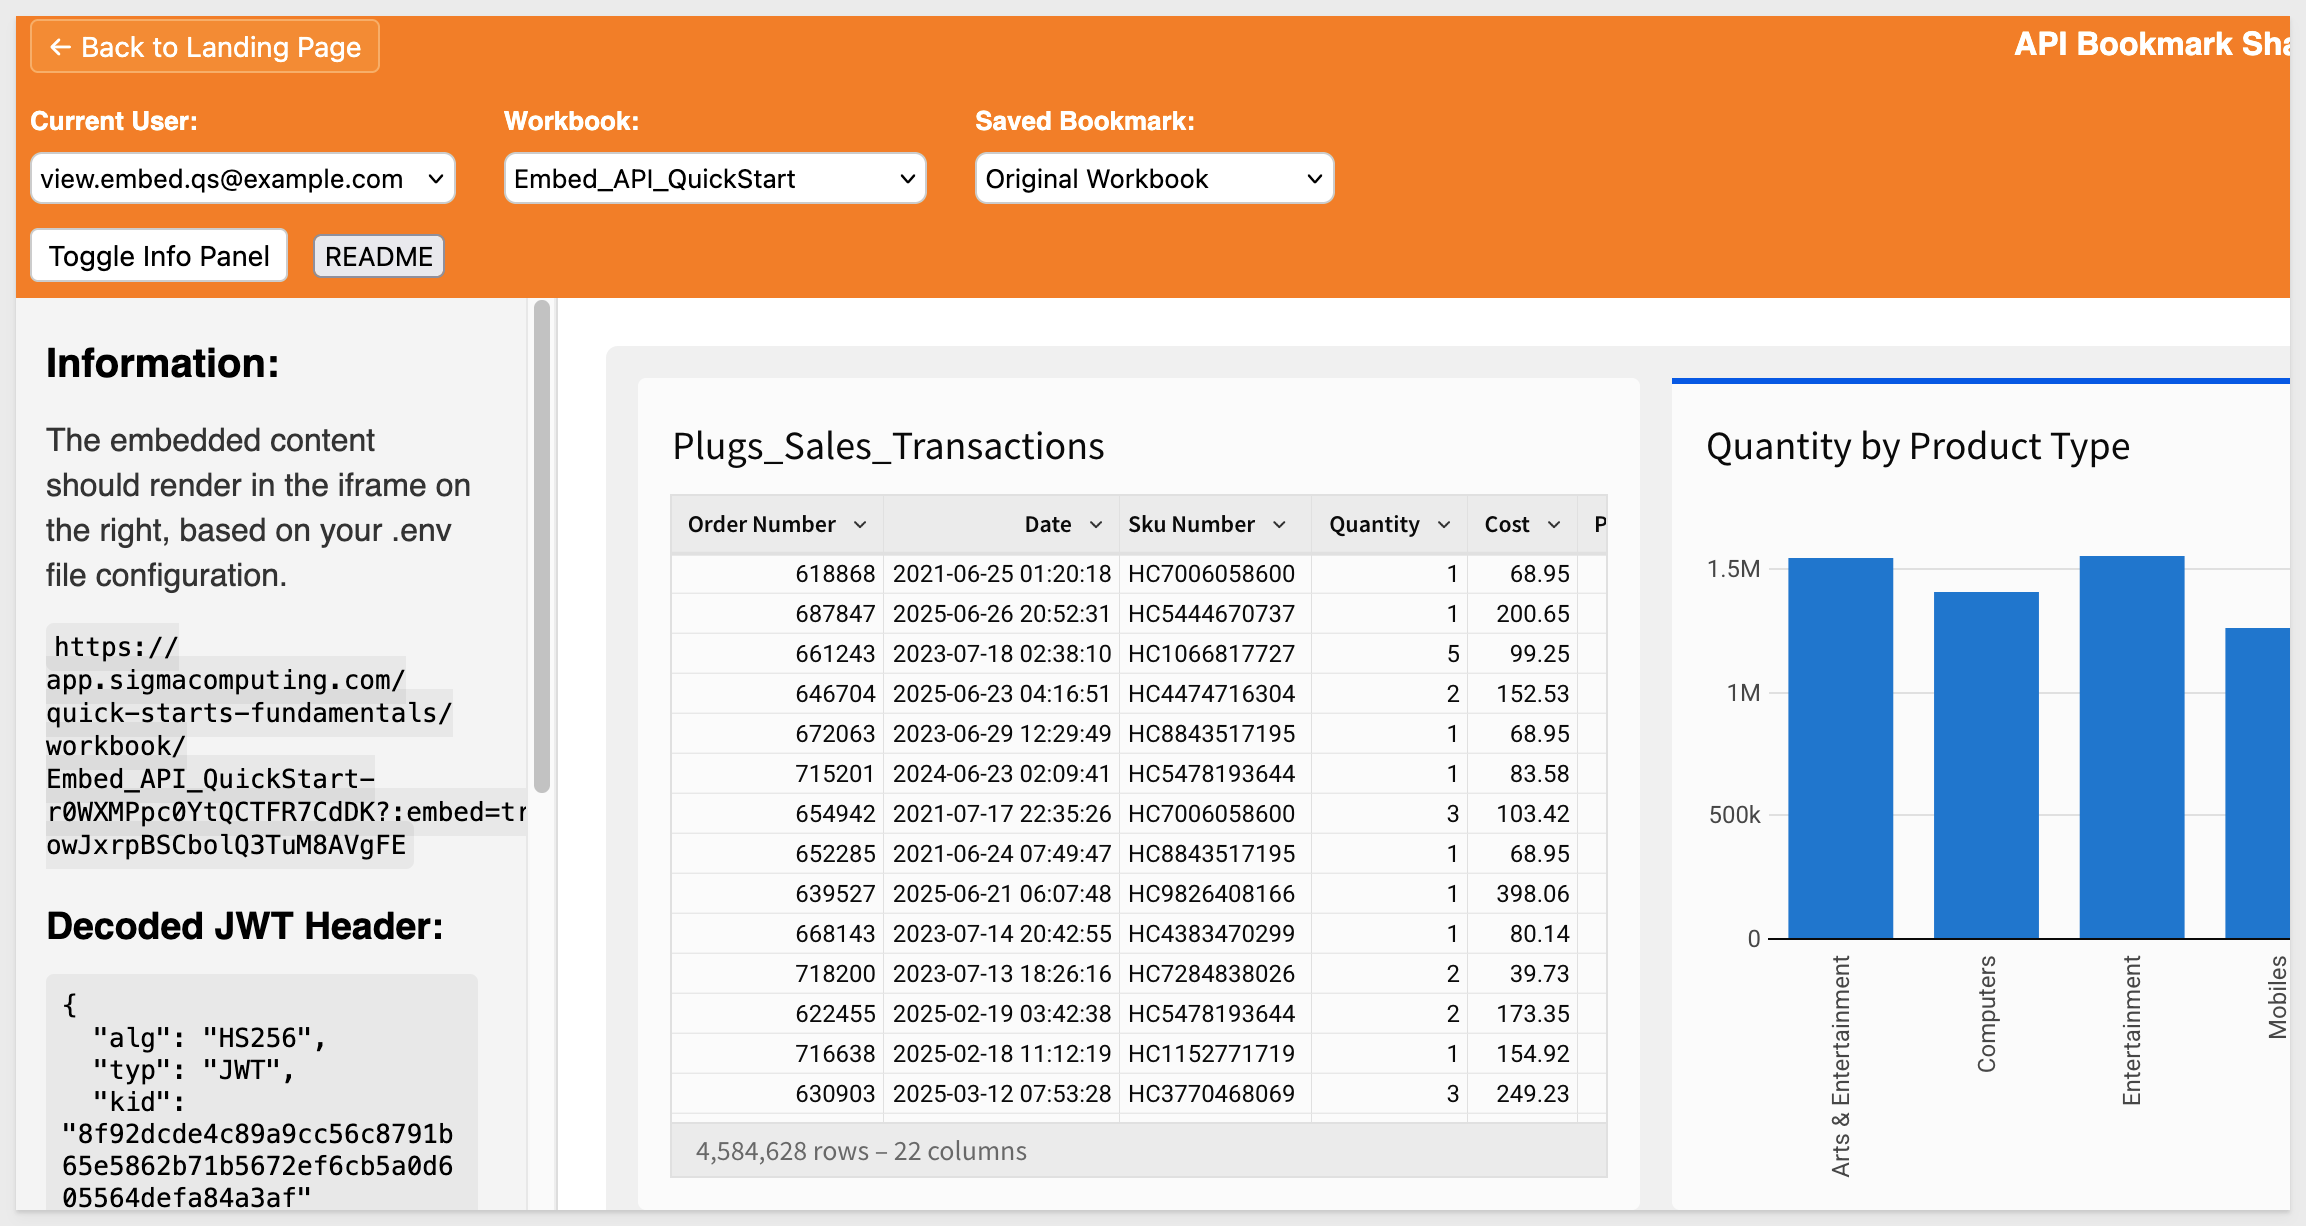The width and height of the screenshot is (2306, 1226).
Task: Toggle the Info Panel
Action: [159, 256]
